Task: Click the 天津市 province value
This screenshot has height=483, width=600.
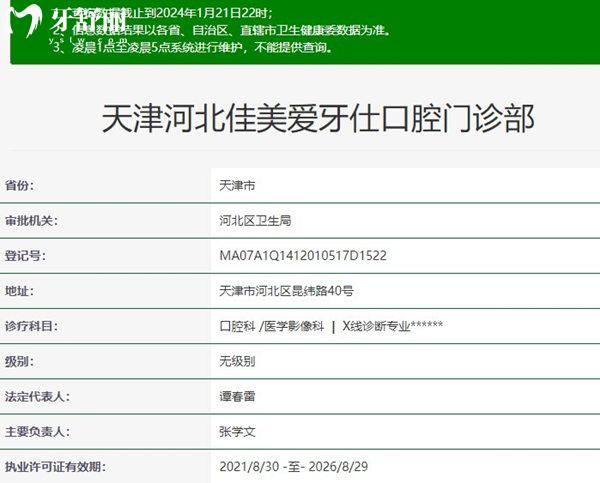Action: coord(237,186)
